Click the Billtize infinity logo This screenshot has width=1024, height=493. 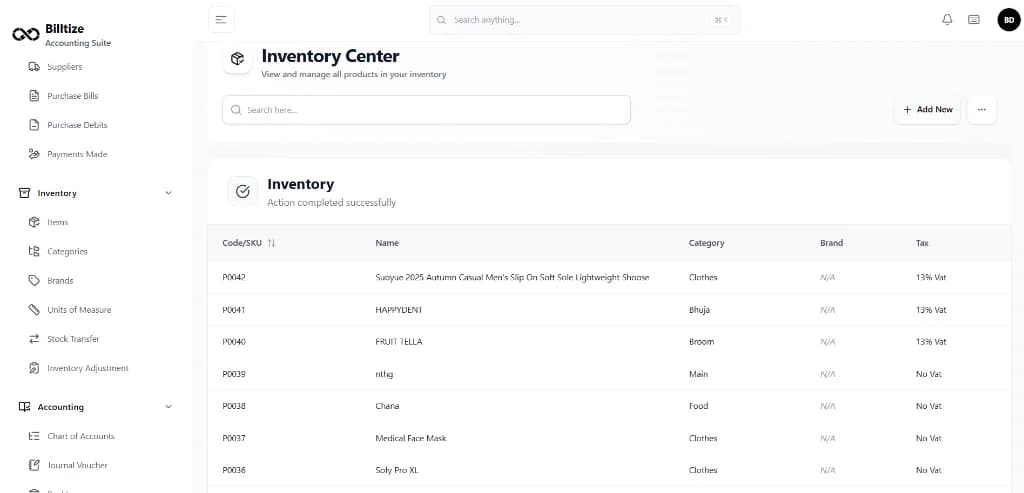coord(26,34)
